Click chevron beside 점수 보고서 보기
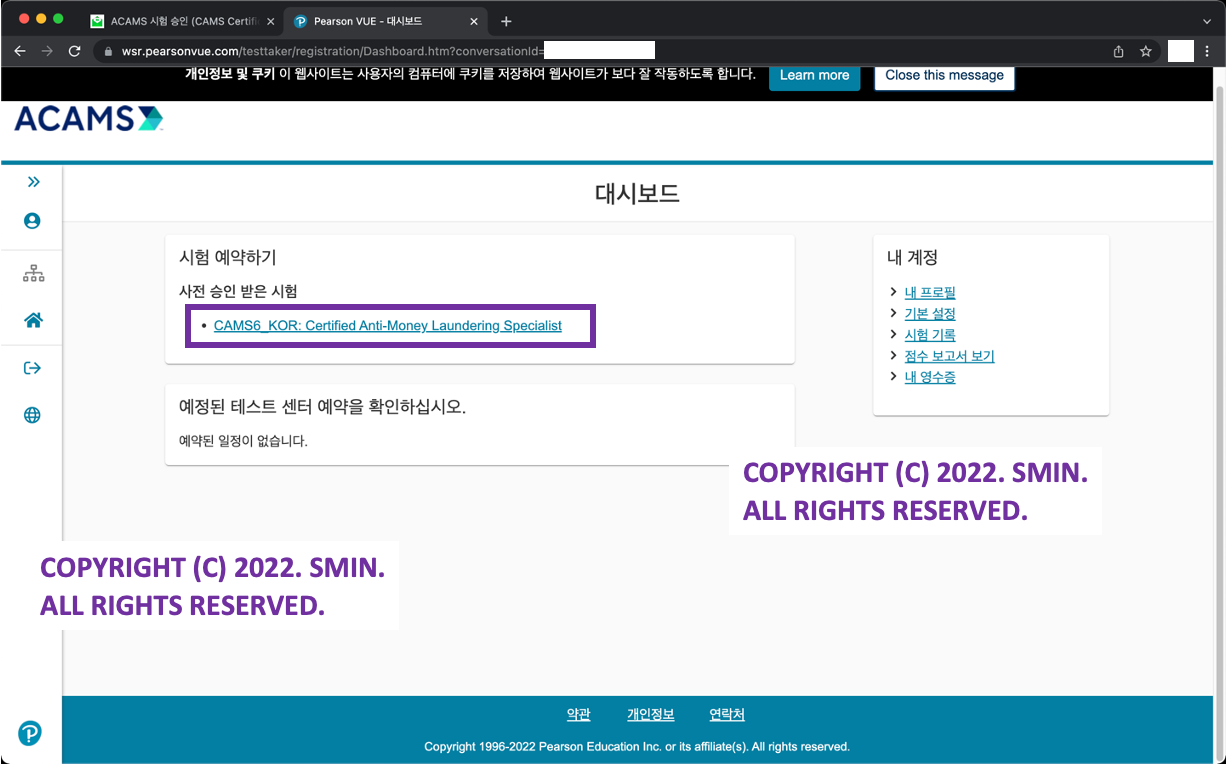1226x764 pixels. click(892, 355)
